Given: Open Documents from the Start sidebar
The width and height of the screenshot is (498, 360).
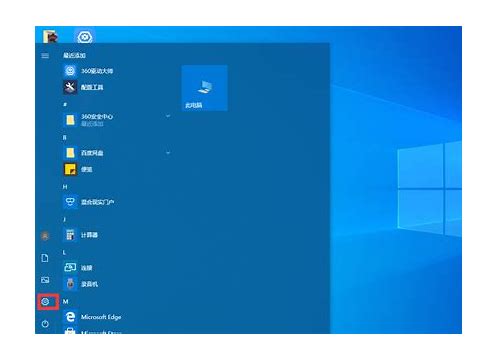Looking at the screenshot, I should [x=45, y=258].
